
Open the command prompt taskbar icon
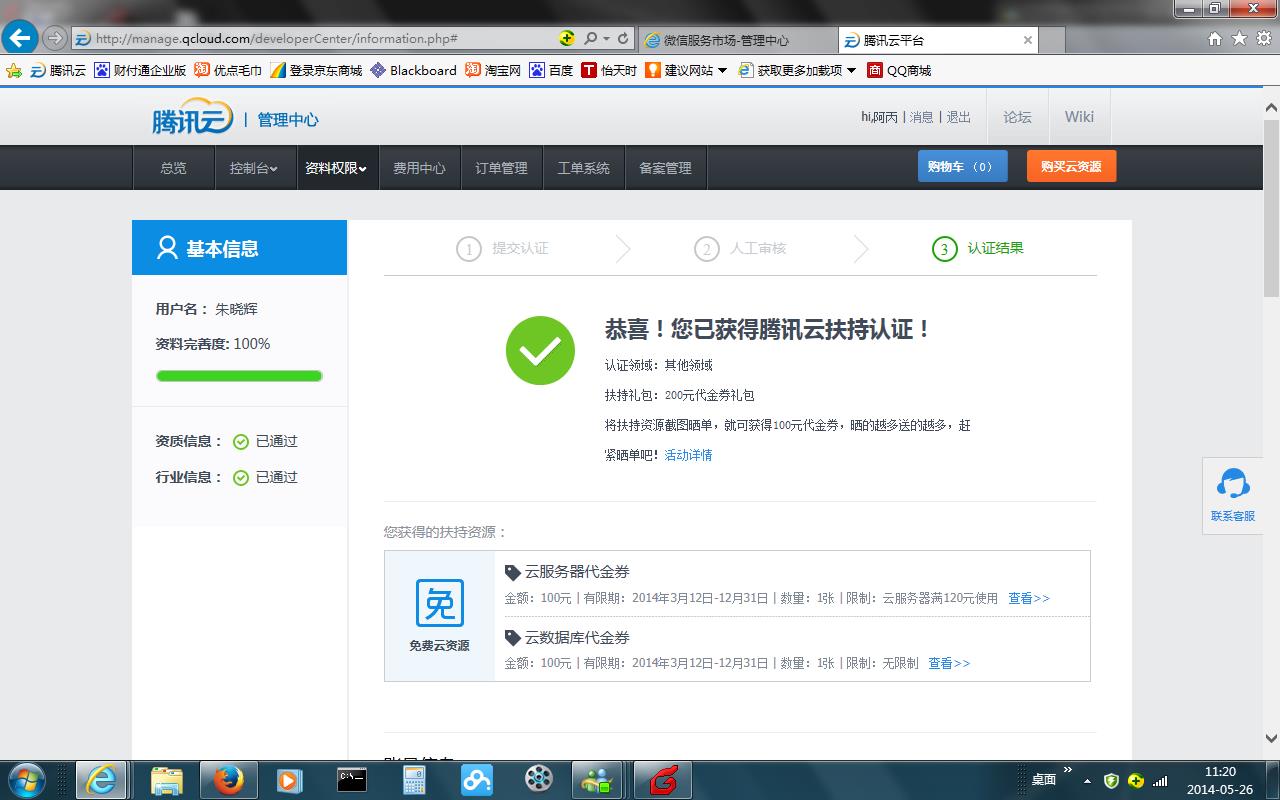351,780
